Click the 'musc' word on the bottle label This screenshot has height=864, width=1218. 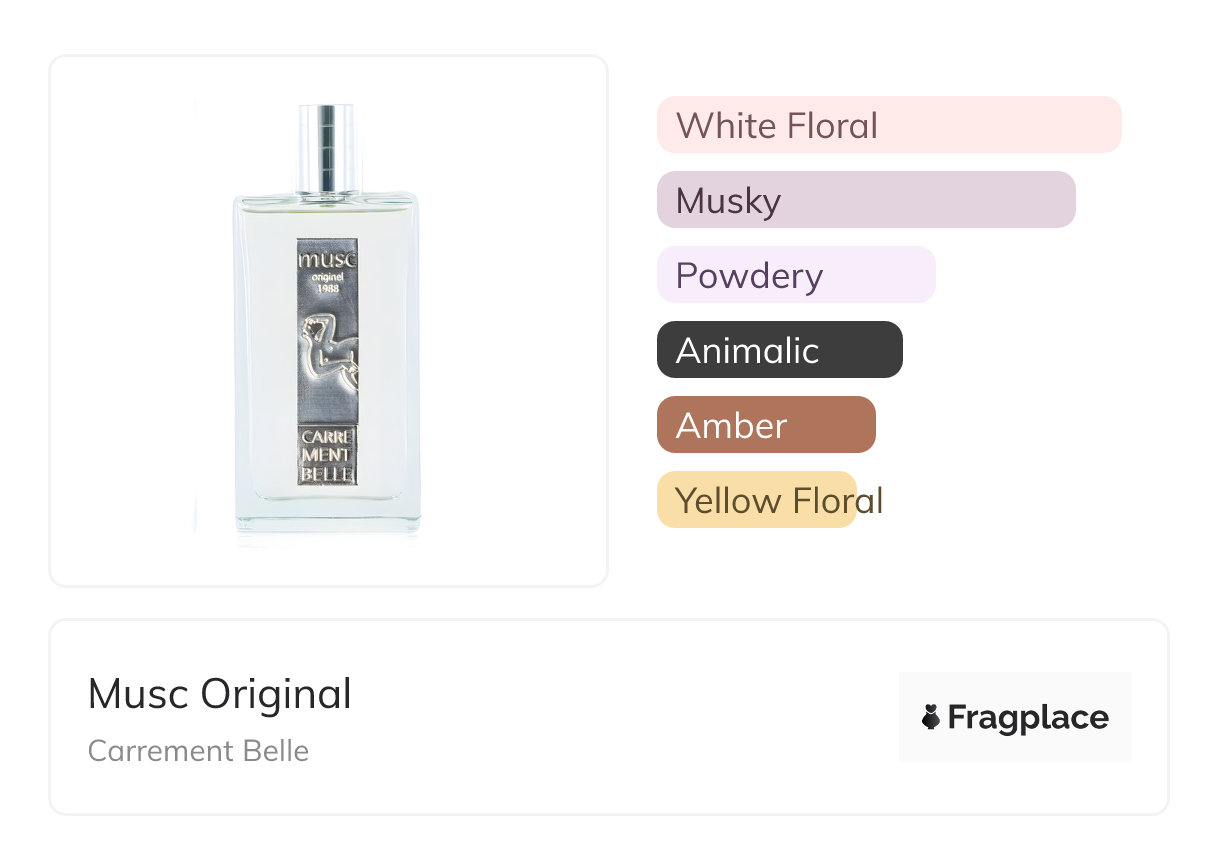coord(326,259)
